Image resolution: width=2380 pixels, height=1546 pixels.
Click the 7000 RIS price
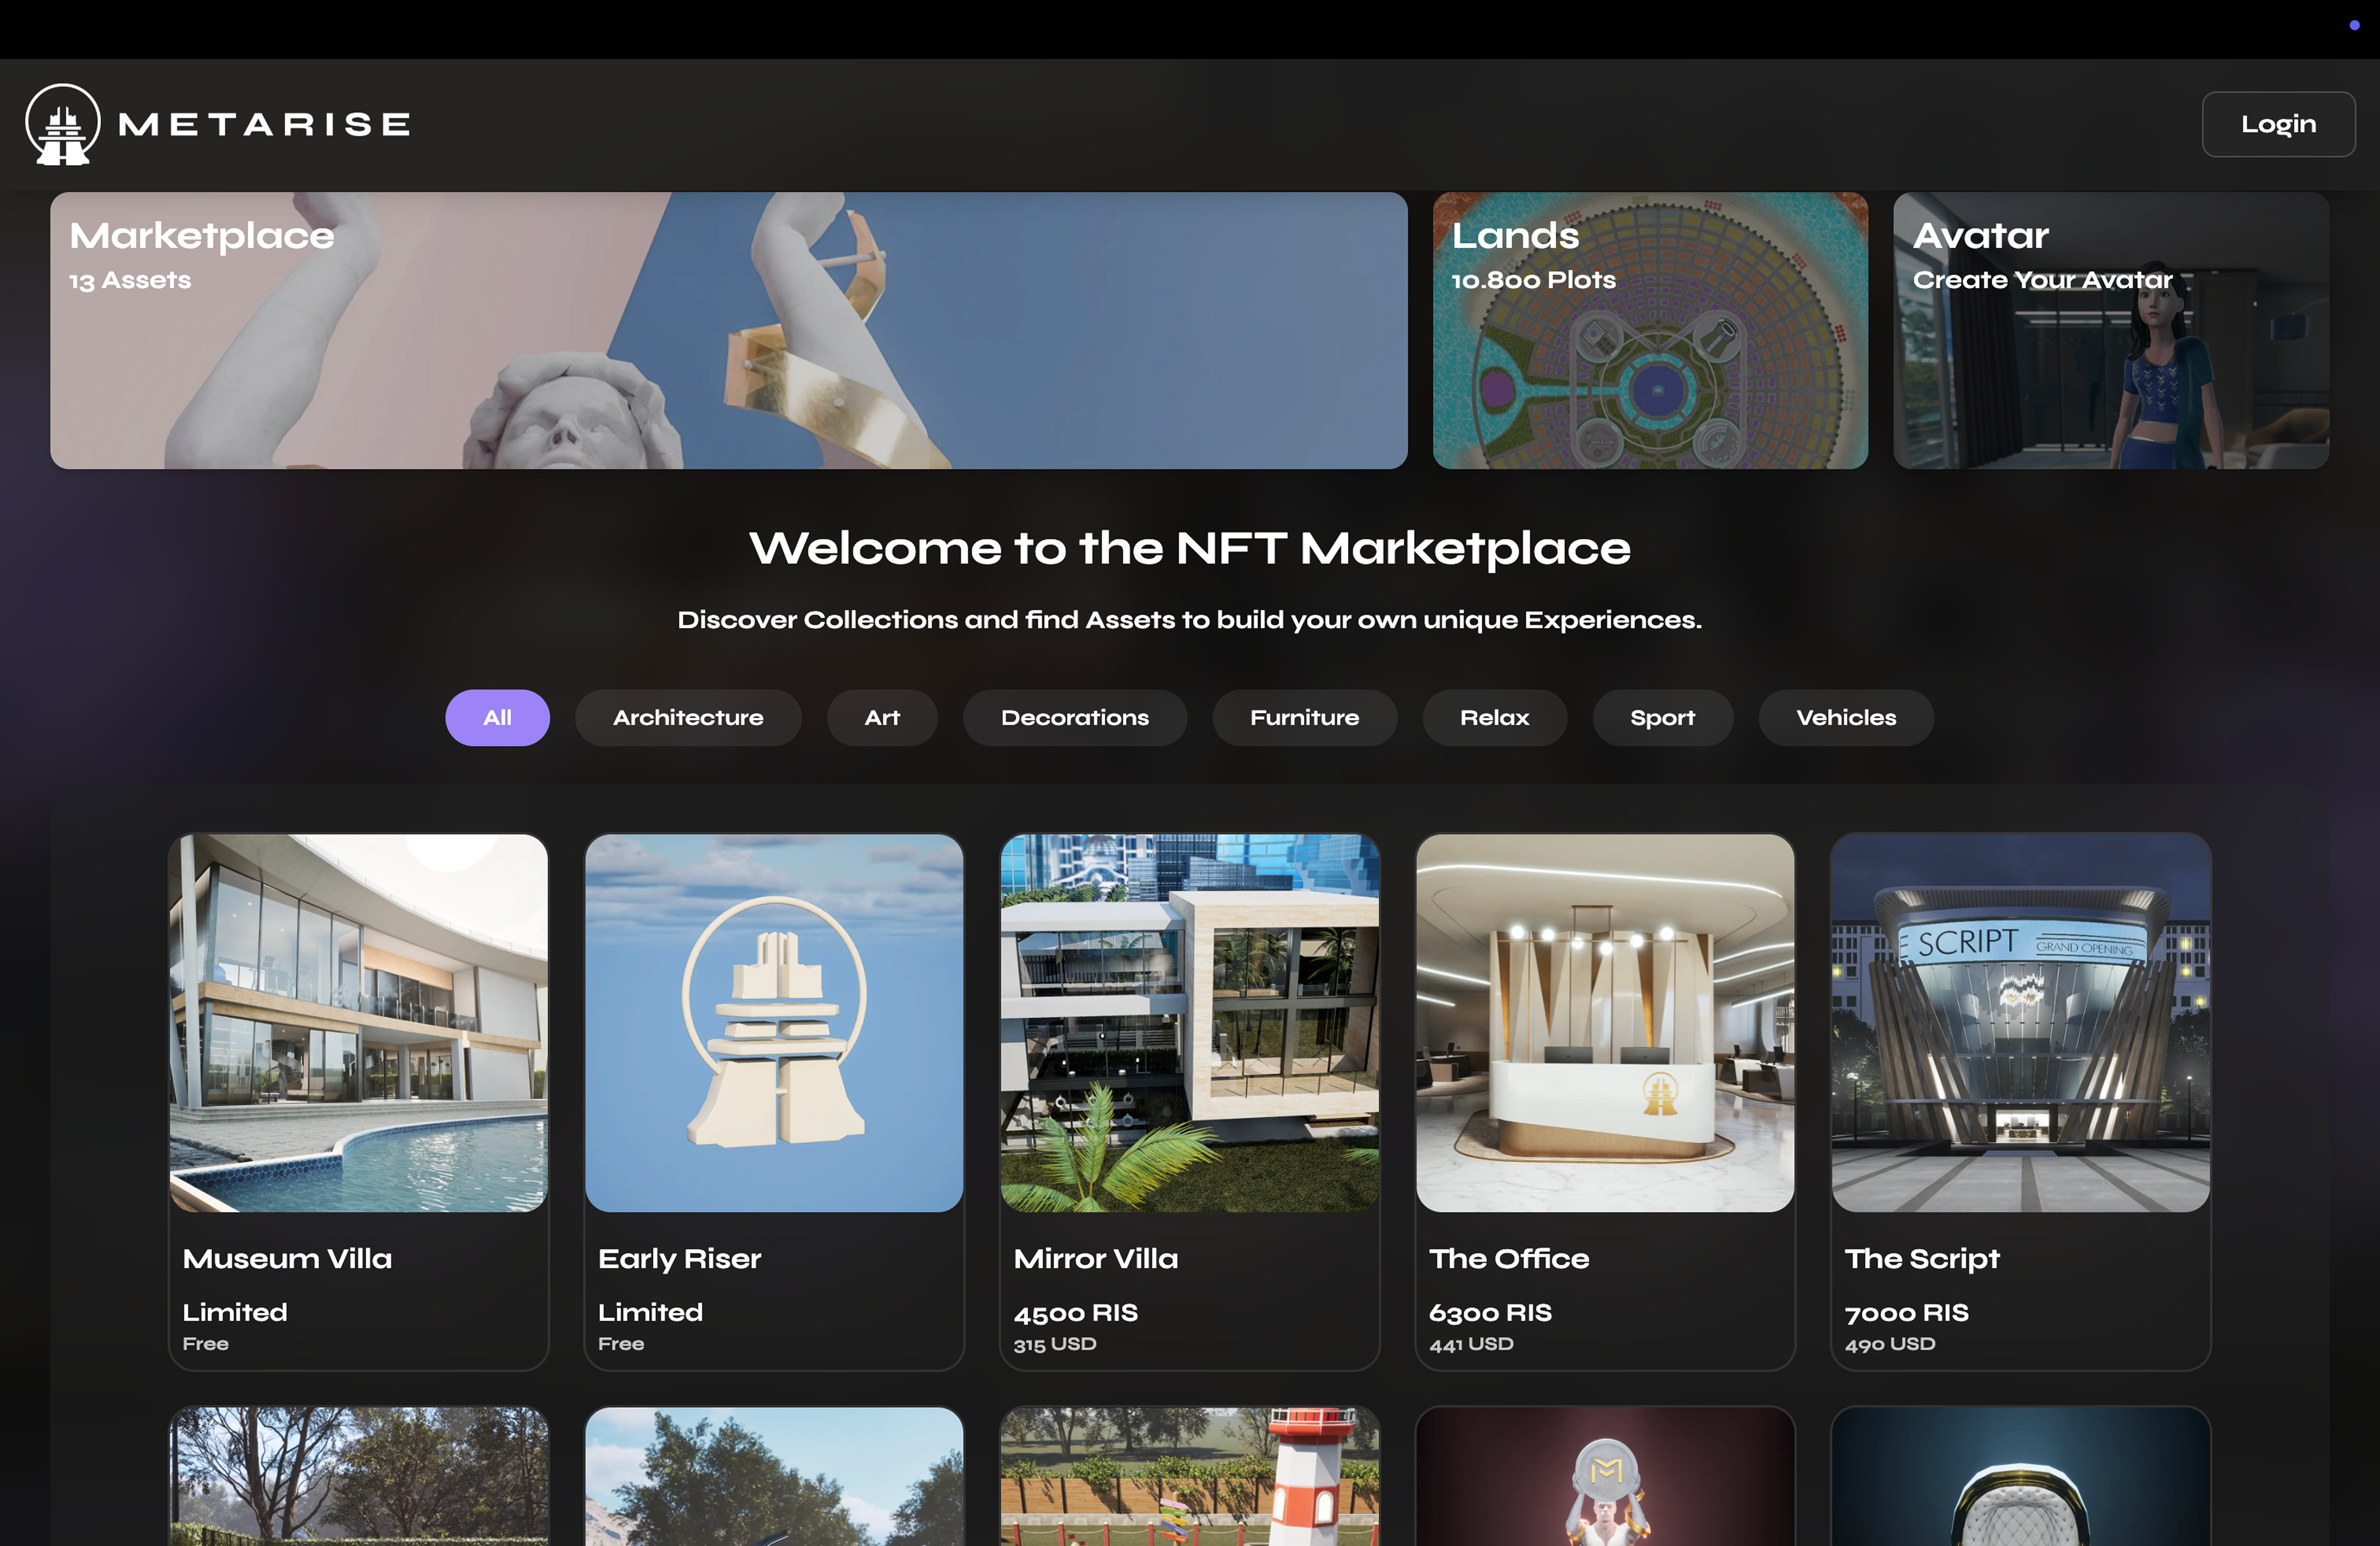pos(1907,1313)
